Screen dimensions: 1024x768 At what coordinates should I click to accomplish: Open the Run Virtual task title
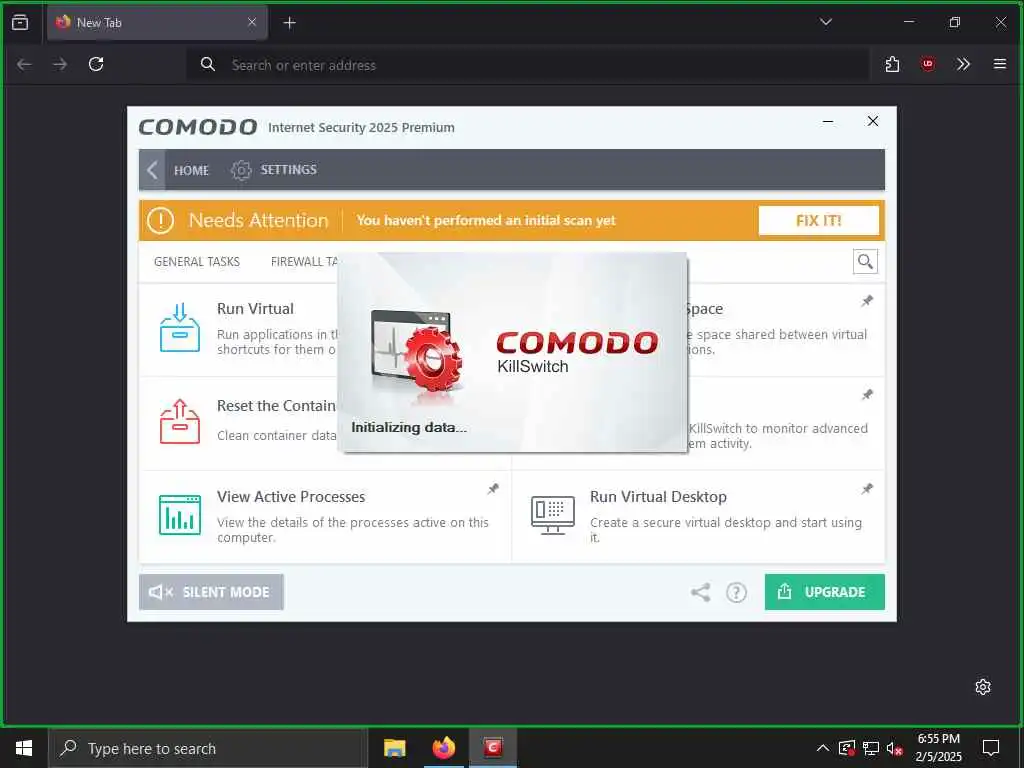[x=255, y=309]
